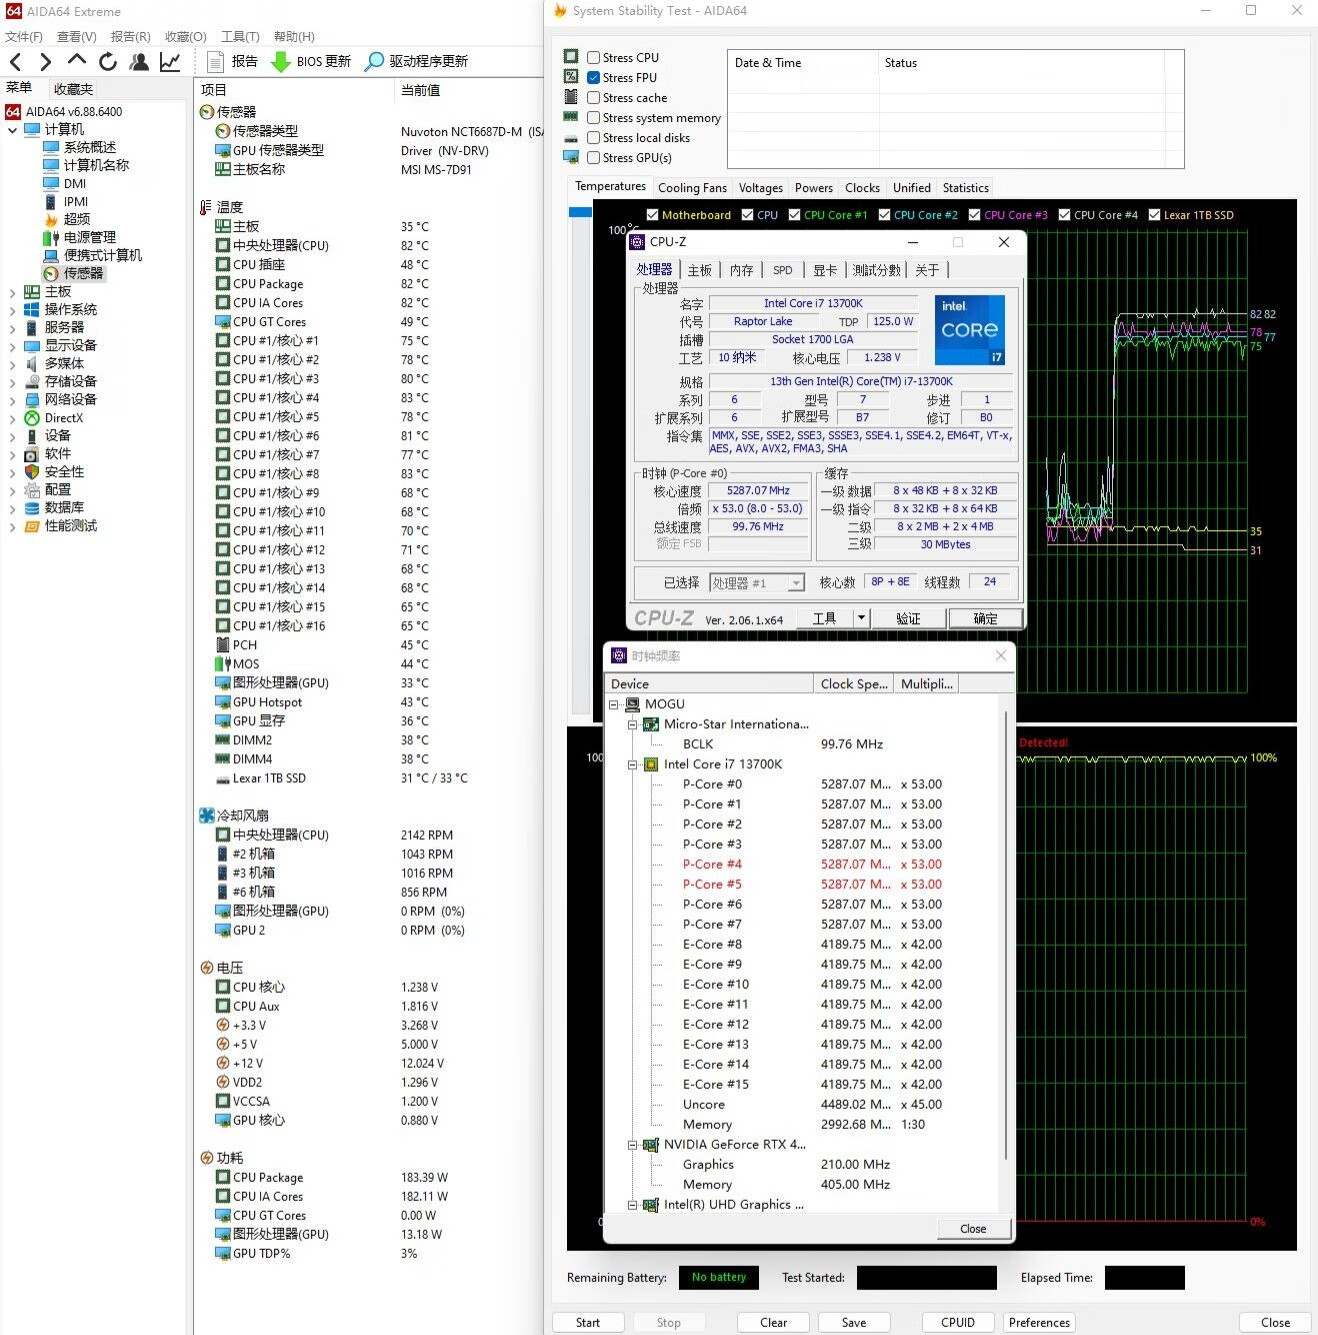Click Preferences button in Stability Test
The width and height of the screenshot is (1318, 1335).
[1039, 1322]
